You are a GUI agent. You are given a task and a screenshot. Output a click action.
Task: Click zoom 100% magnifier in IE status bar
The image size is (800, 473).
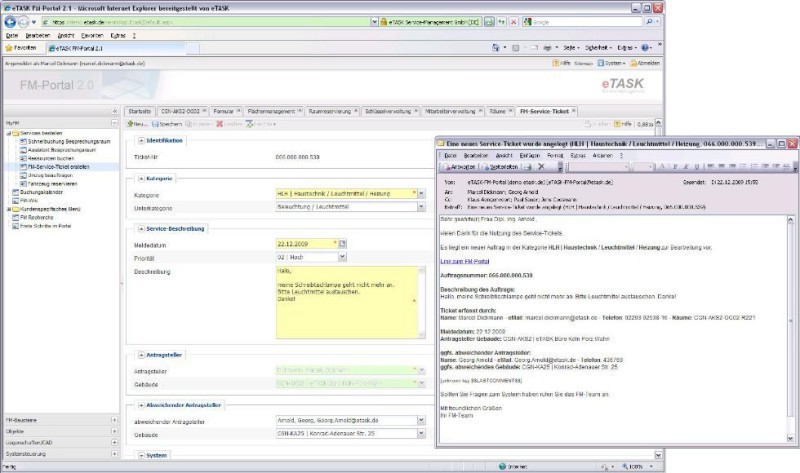pos(625,466)
